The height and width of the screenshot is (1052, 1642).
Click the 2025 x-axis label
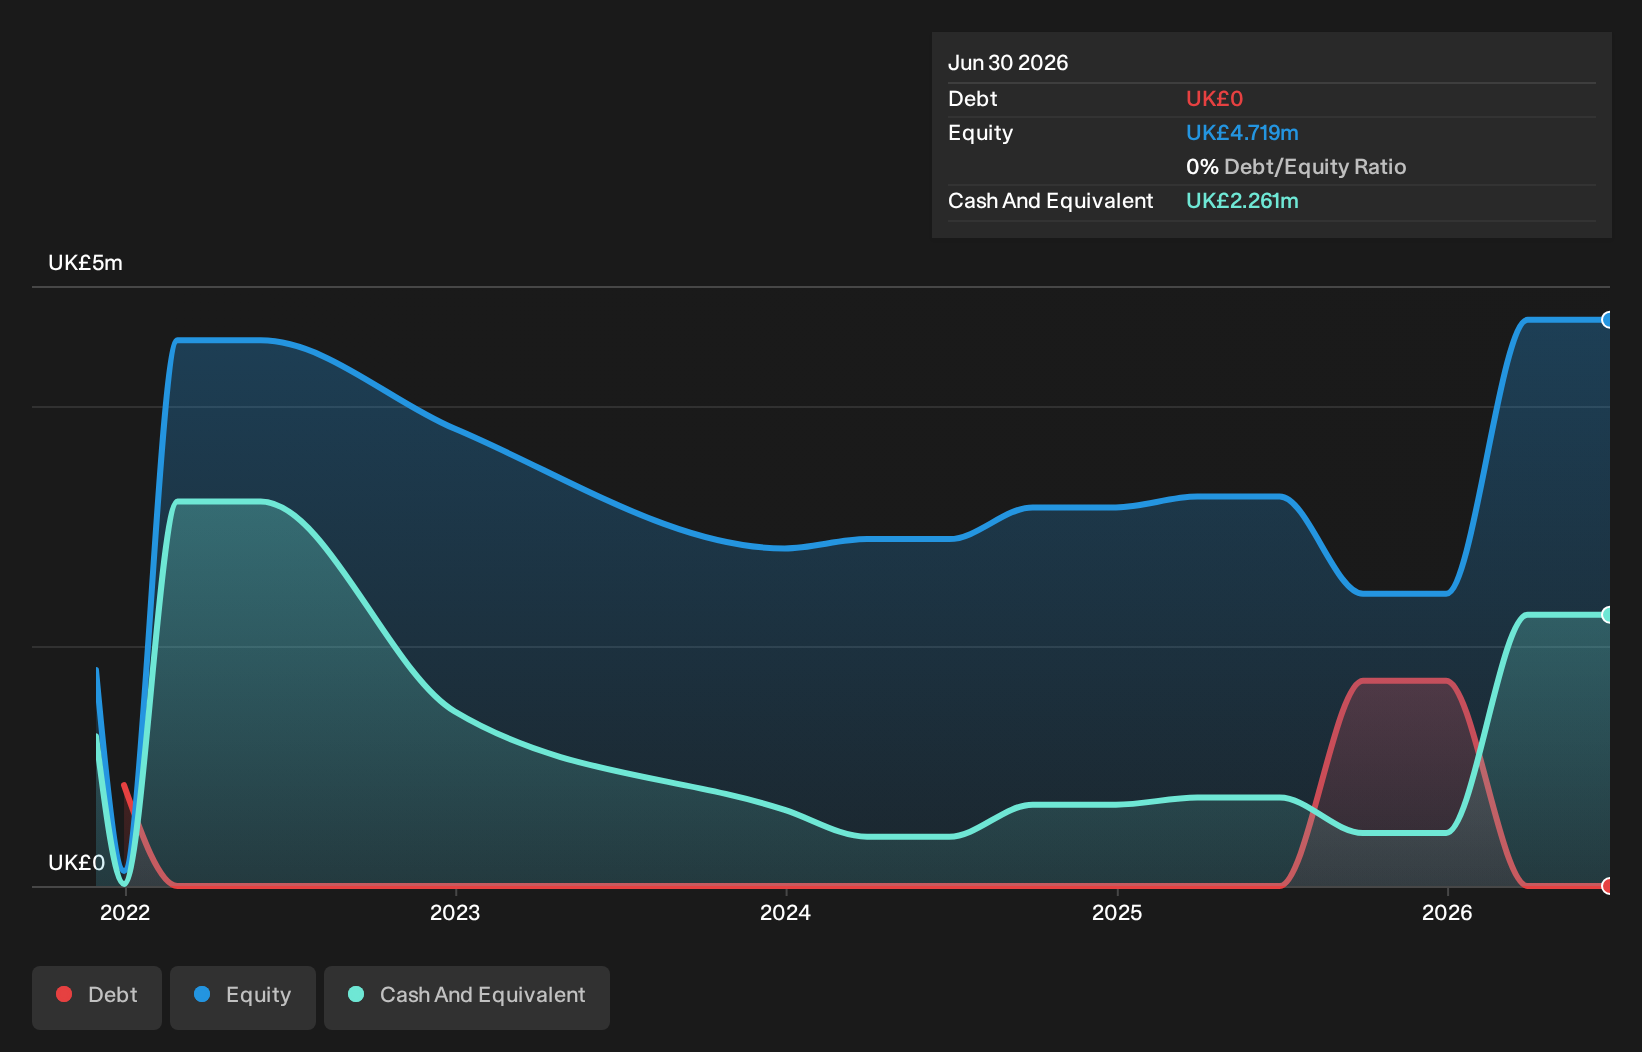click(1117, 912)
